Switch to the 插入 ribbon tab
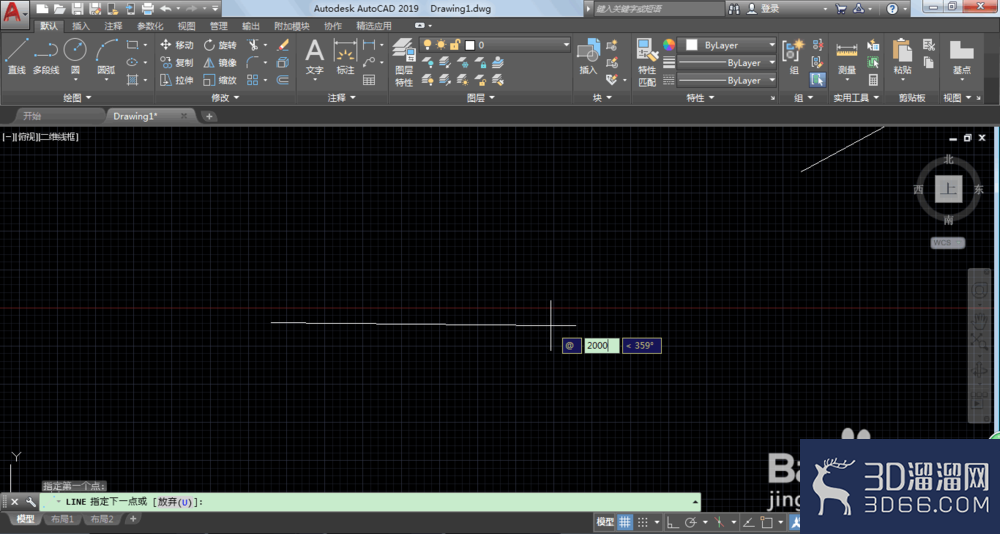 (81, 26)
